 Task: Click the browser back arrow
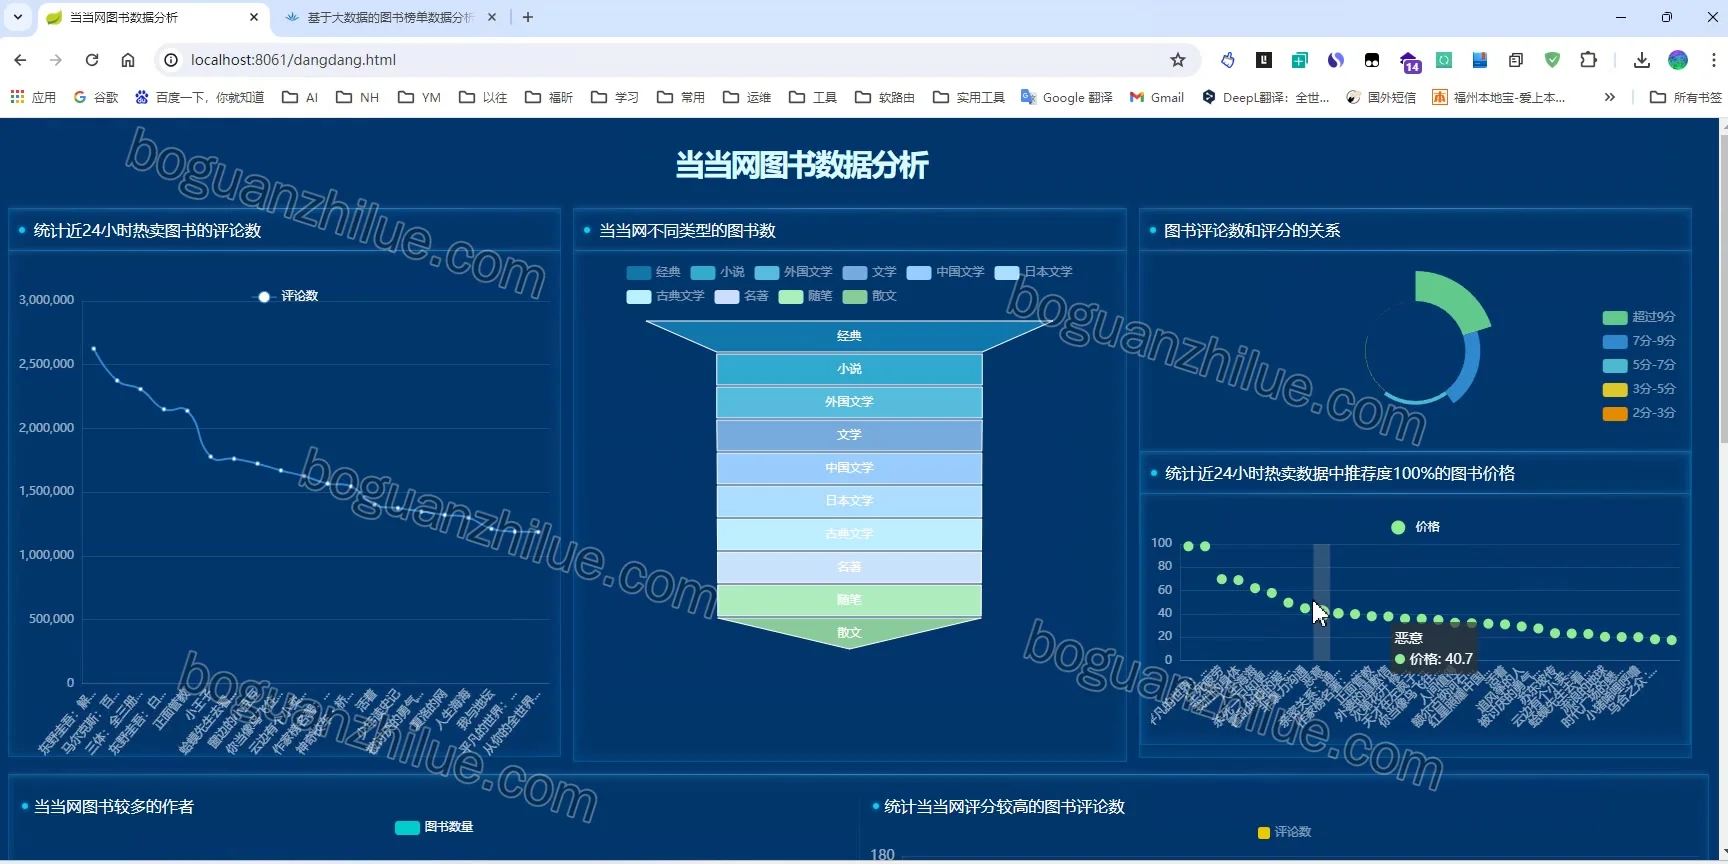[20, 60]
